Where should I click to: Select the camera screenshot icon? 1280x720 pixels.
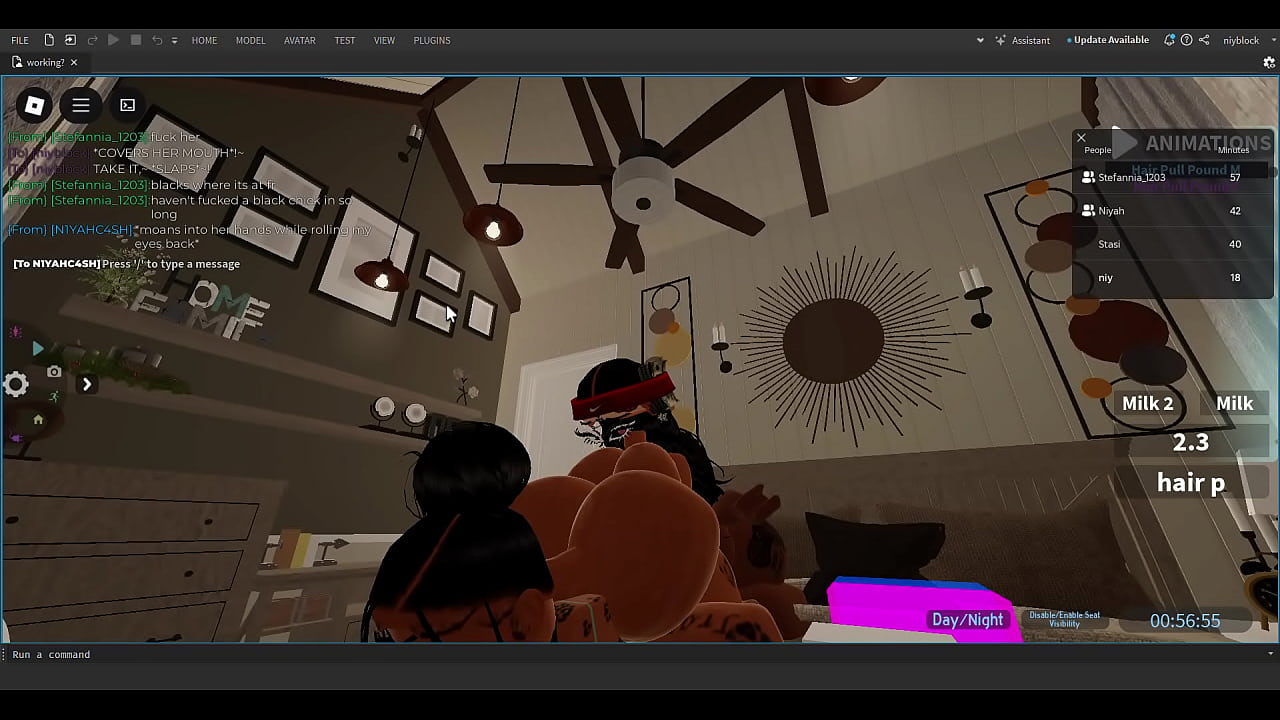pos(53,371)
